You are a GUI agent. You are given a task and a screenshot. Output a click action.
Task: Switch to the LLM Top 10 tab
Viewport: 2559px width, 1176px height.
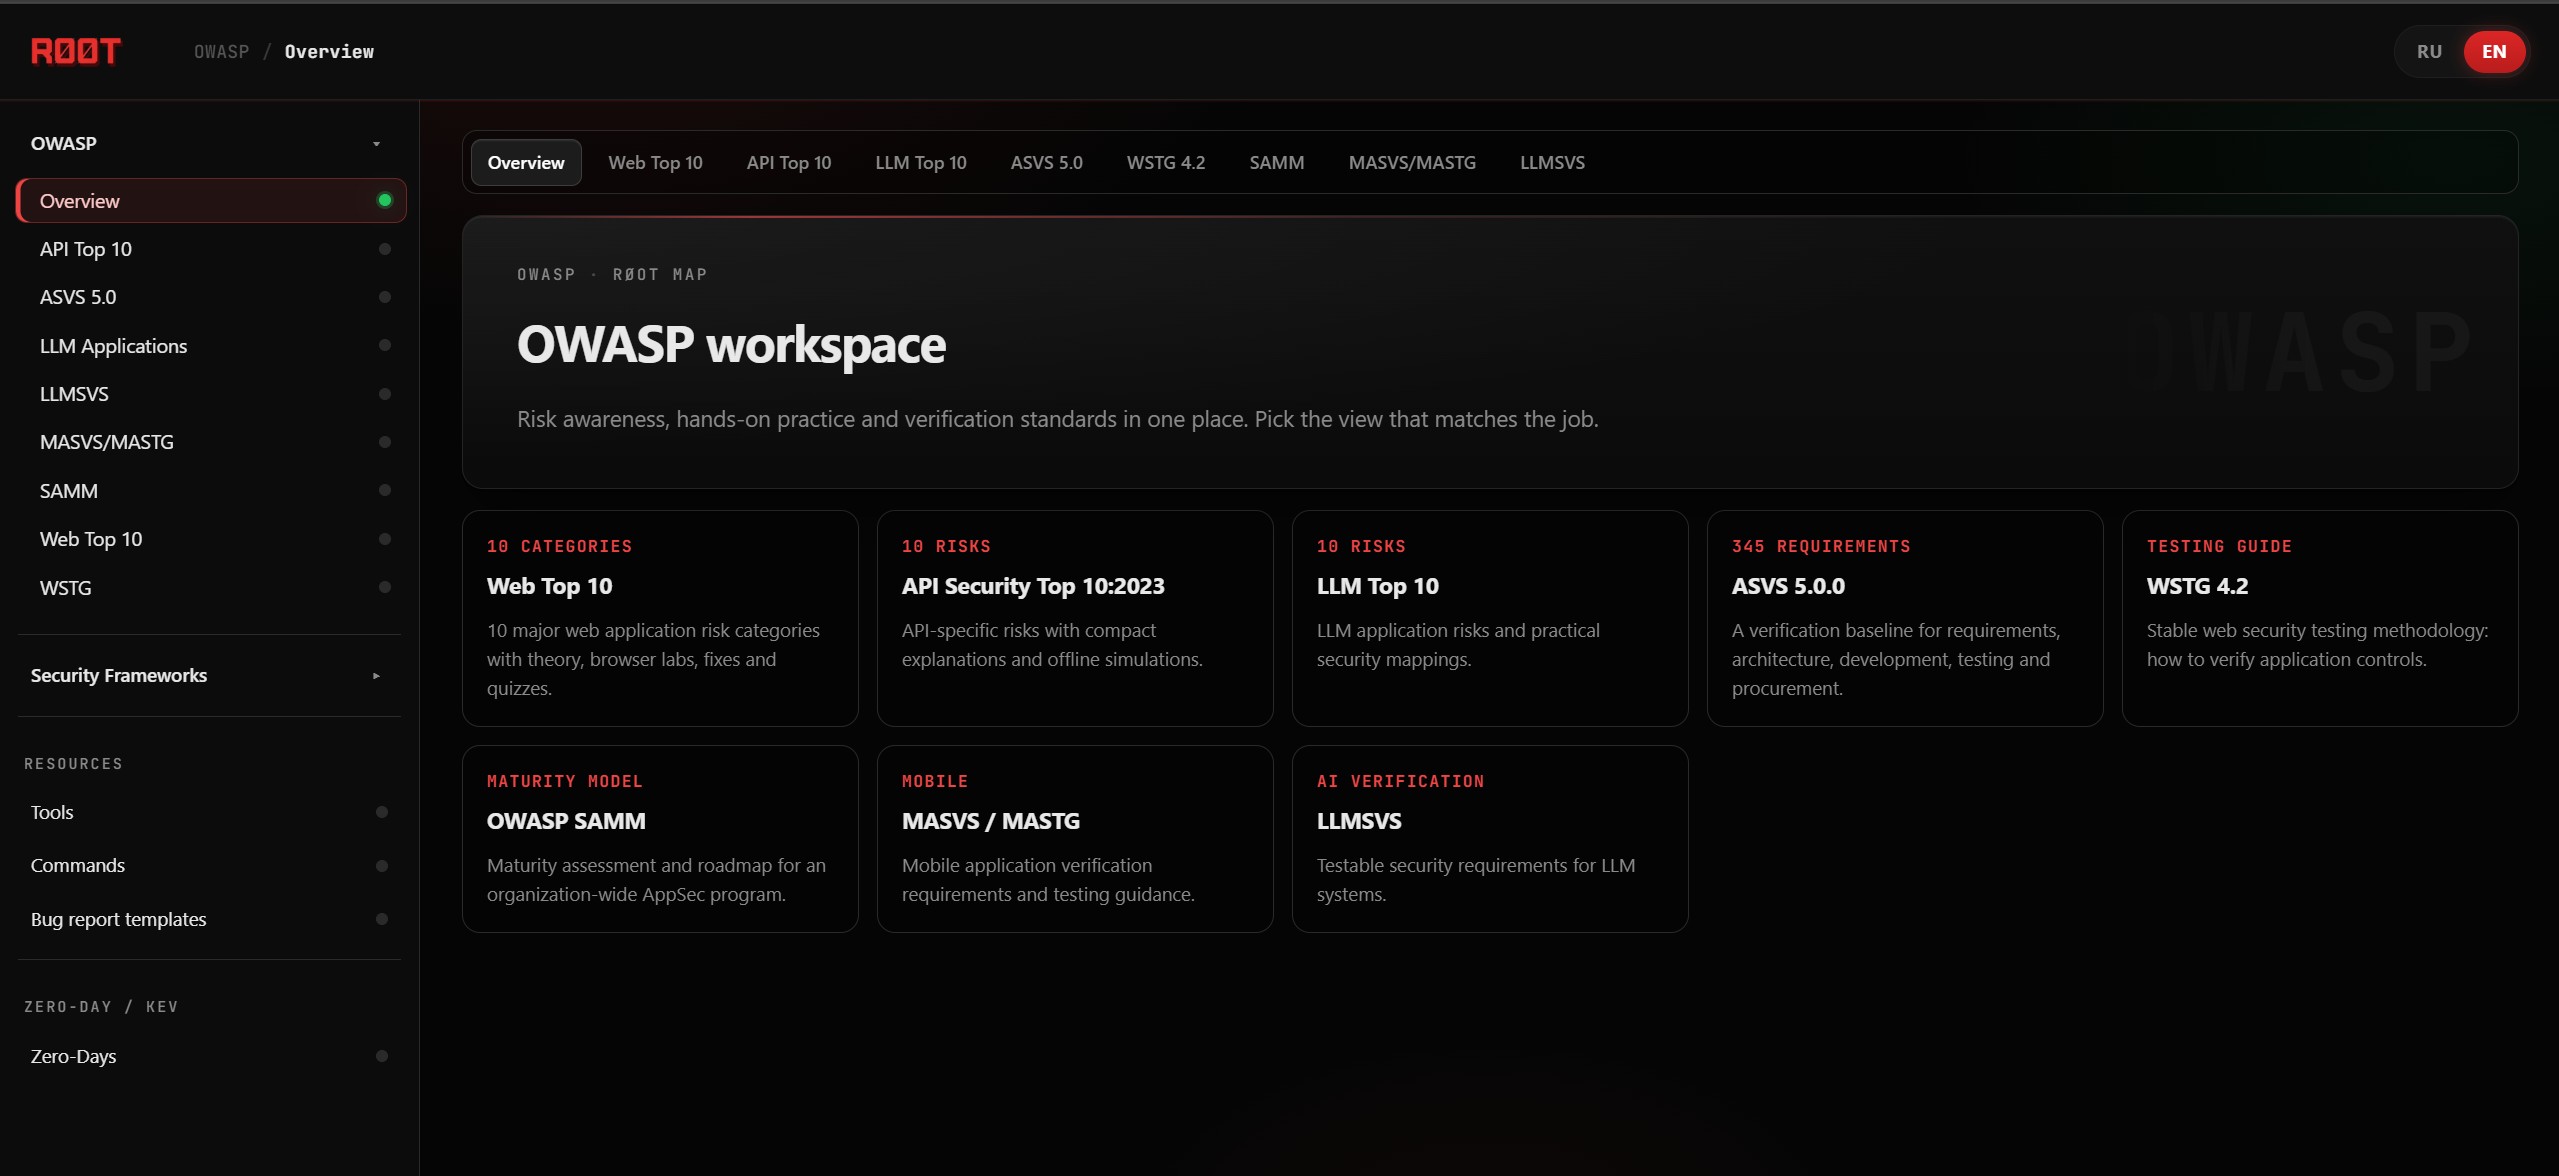pos(921,162)
